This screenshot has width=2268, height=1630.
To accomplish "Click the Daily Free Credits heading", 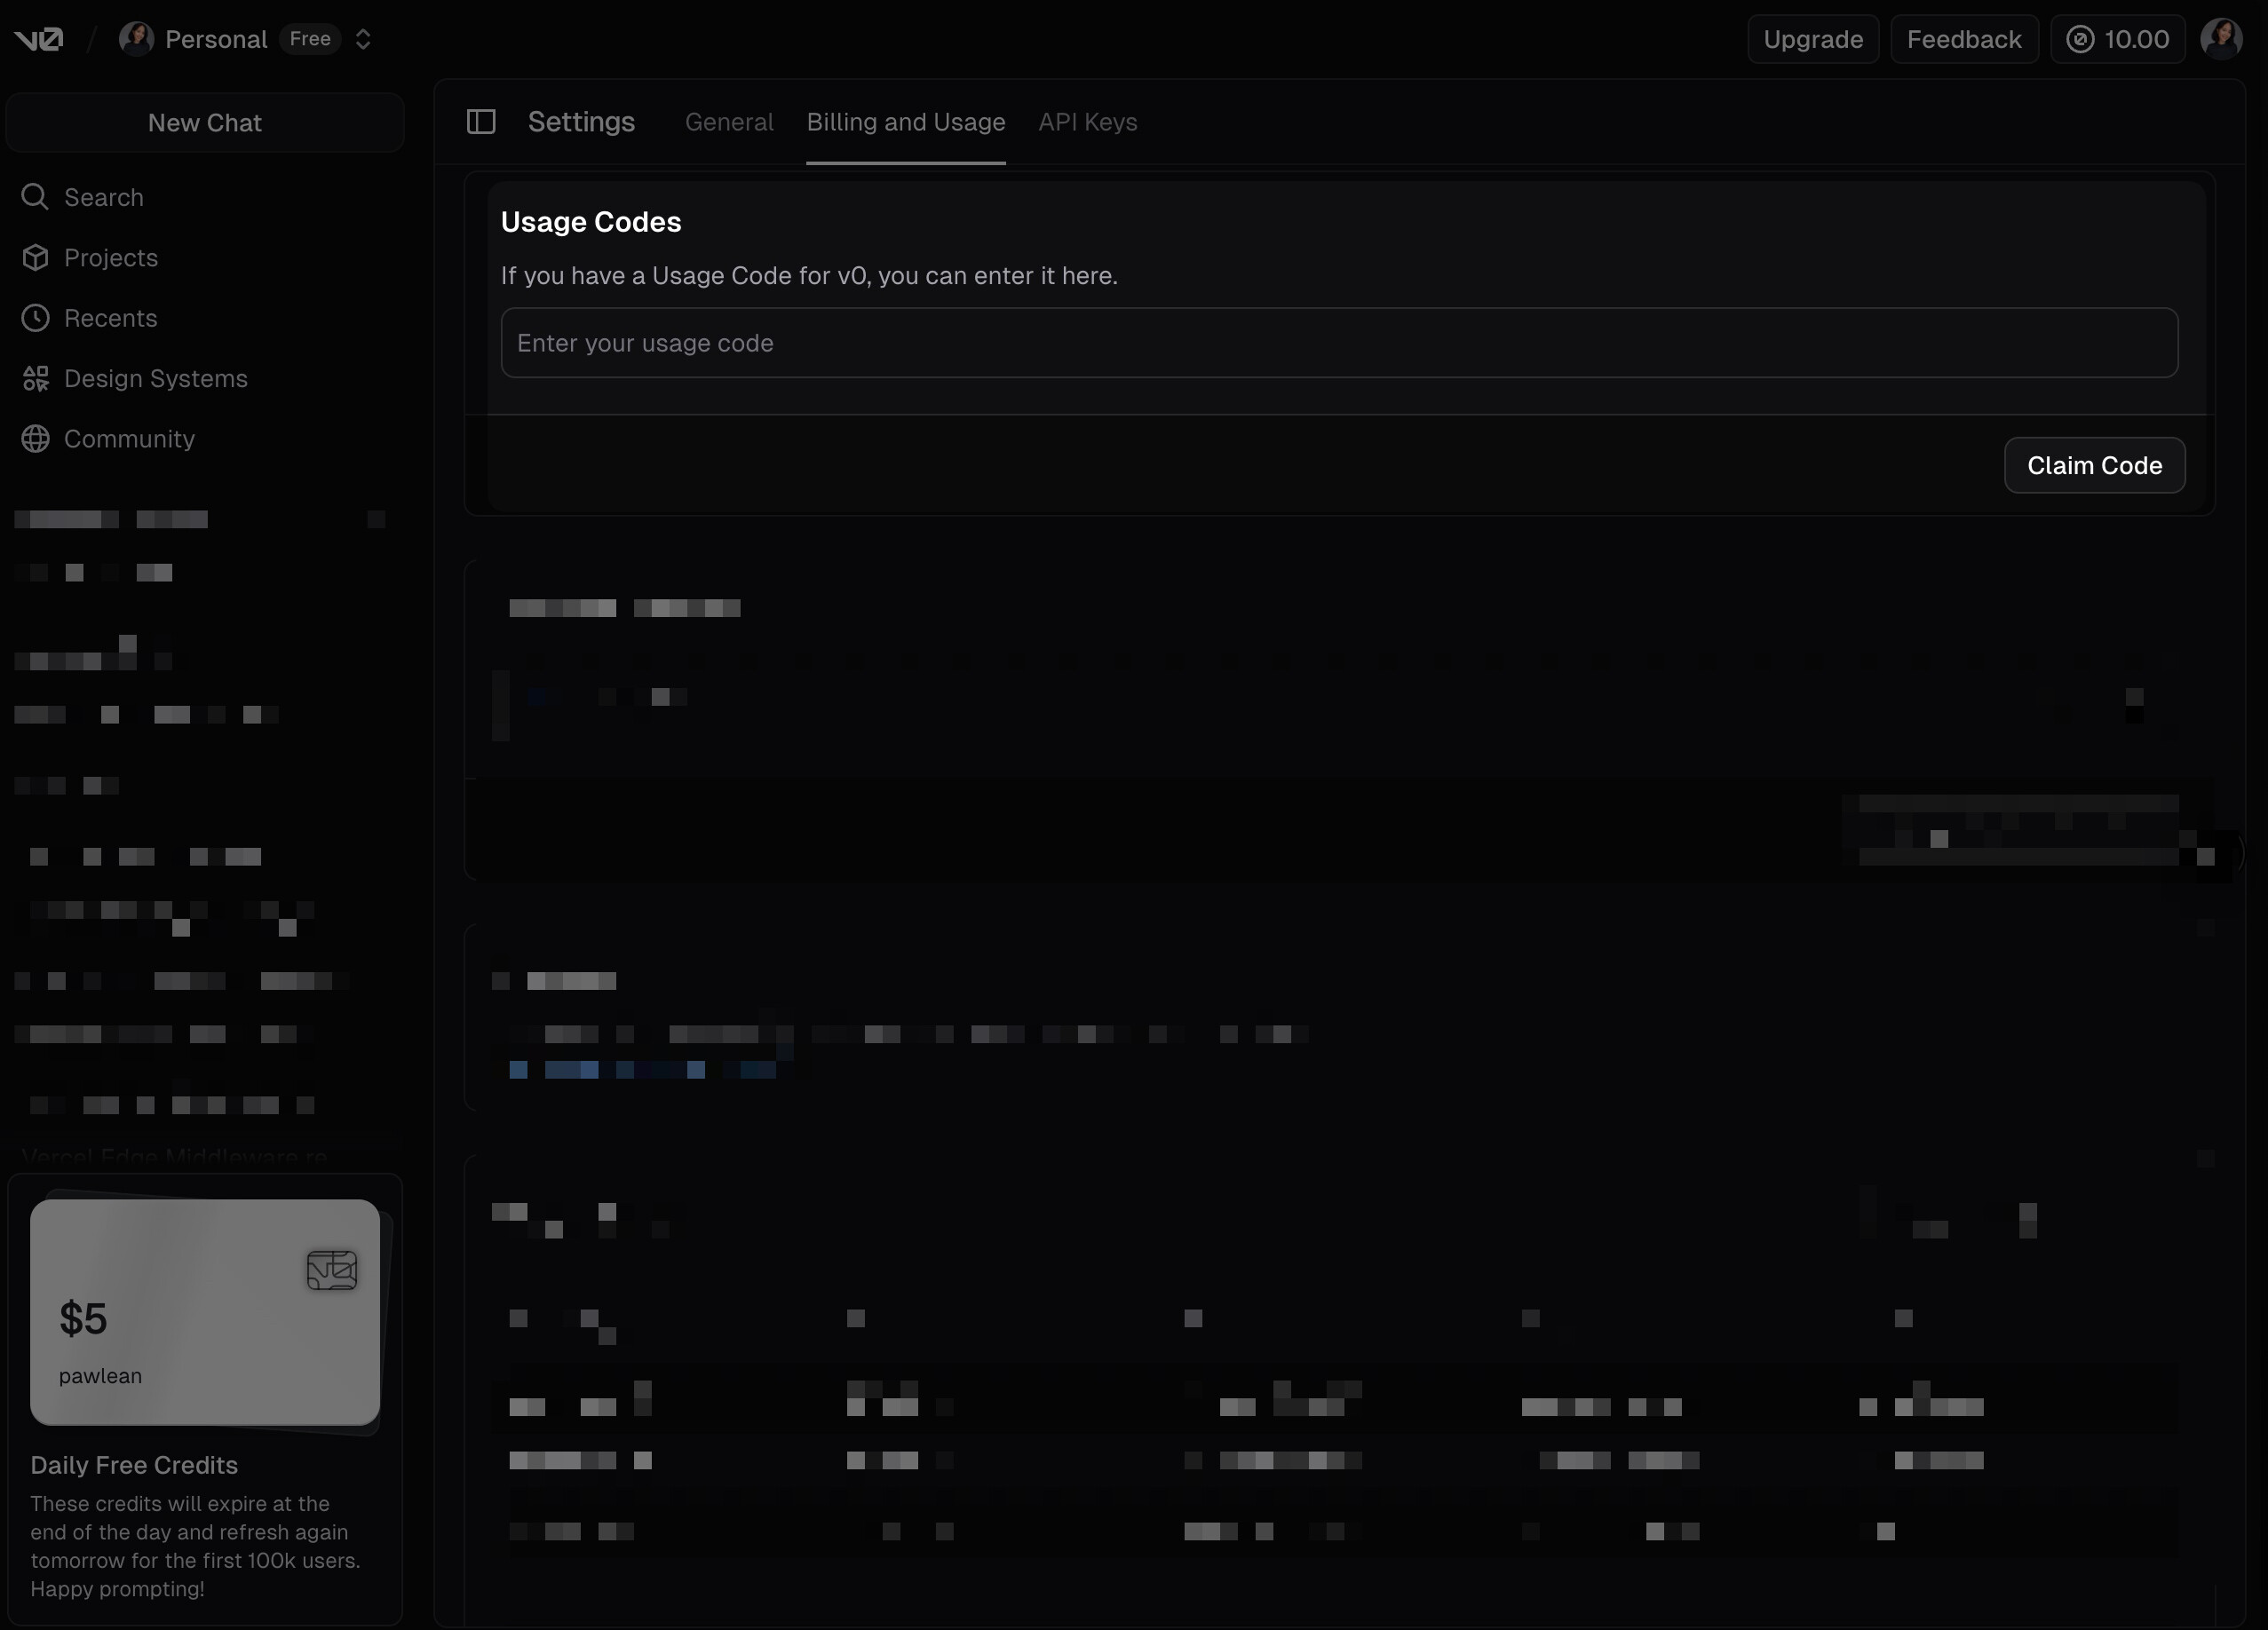I will pos(134,1465).
